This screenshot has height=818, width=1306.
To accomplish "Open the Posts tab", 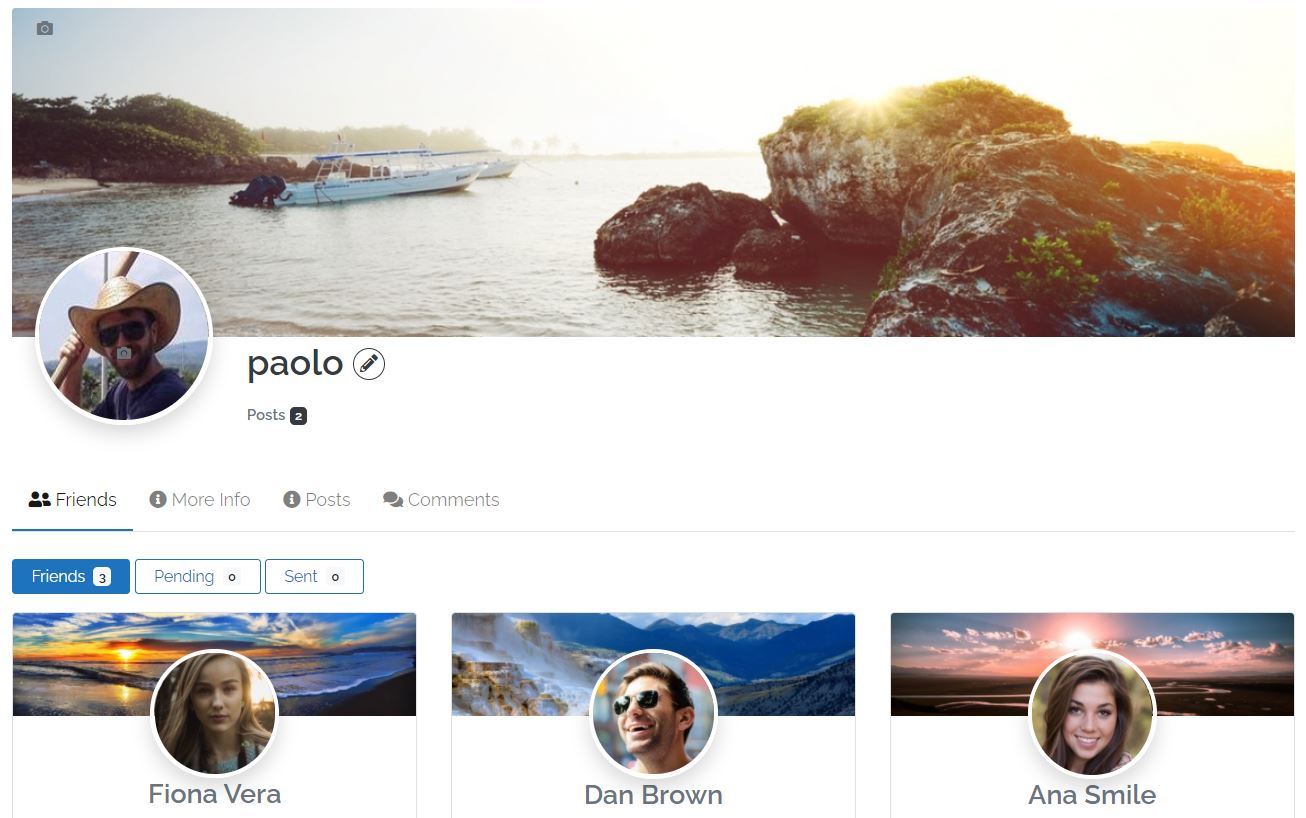I will tap(317, 499).
